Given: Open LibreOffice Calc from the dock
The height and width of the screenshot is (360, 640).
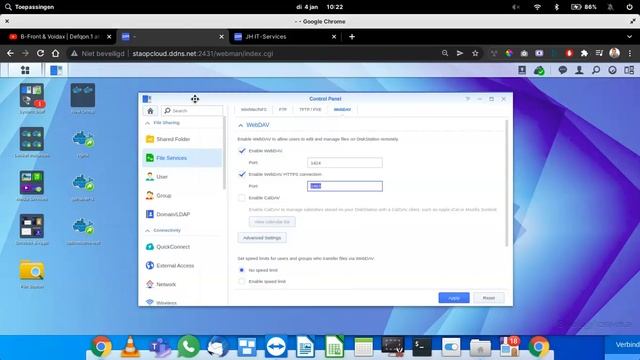Looking at the screenshot, I should pyautogui.click(x=334, y=347).
